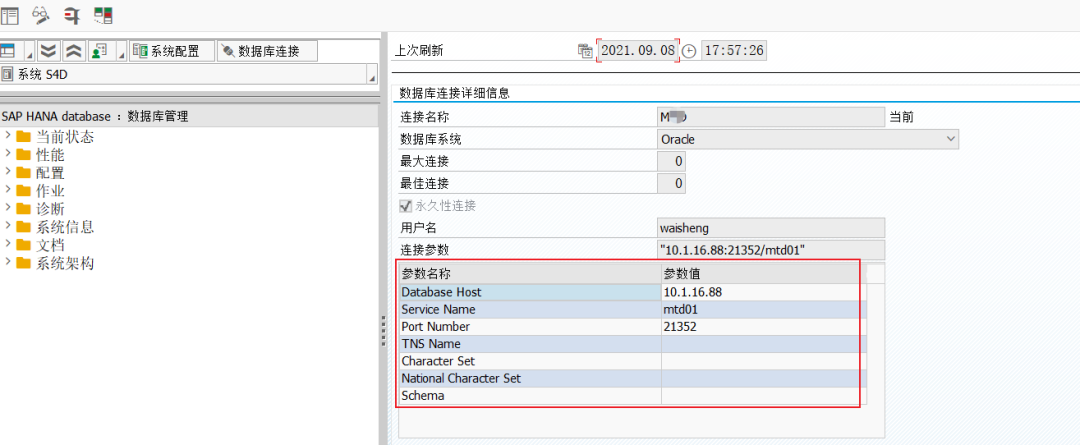This screenshot has width=1080, height=445.
Task: Open dropdown arrow beside user icon
Action: point(121,54)
